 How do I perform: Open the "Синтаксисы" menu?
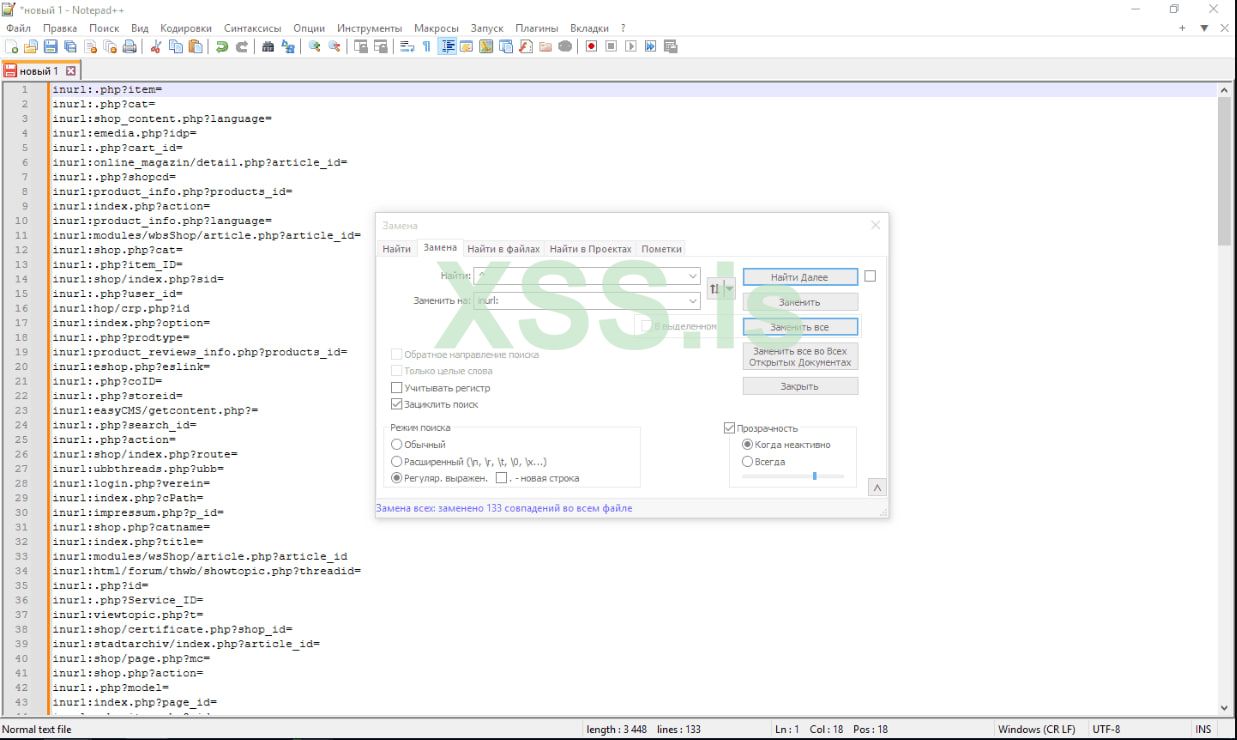pos(253,28)
